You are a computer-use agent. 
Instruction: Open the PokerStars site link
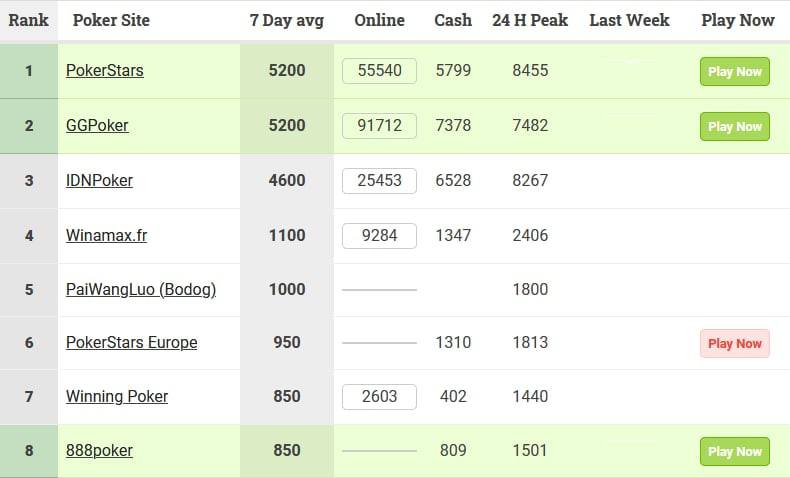105,71
